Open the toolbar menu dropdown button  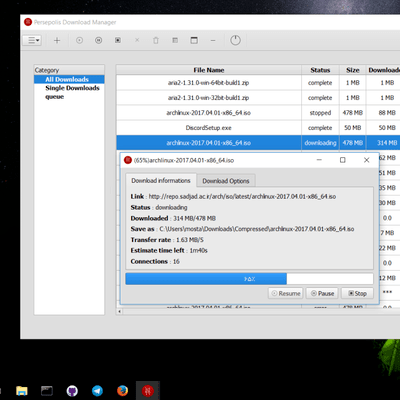pos(32,40)
